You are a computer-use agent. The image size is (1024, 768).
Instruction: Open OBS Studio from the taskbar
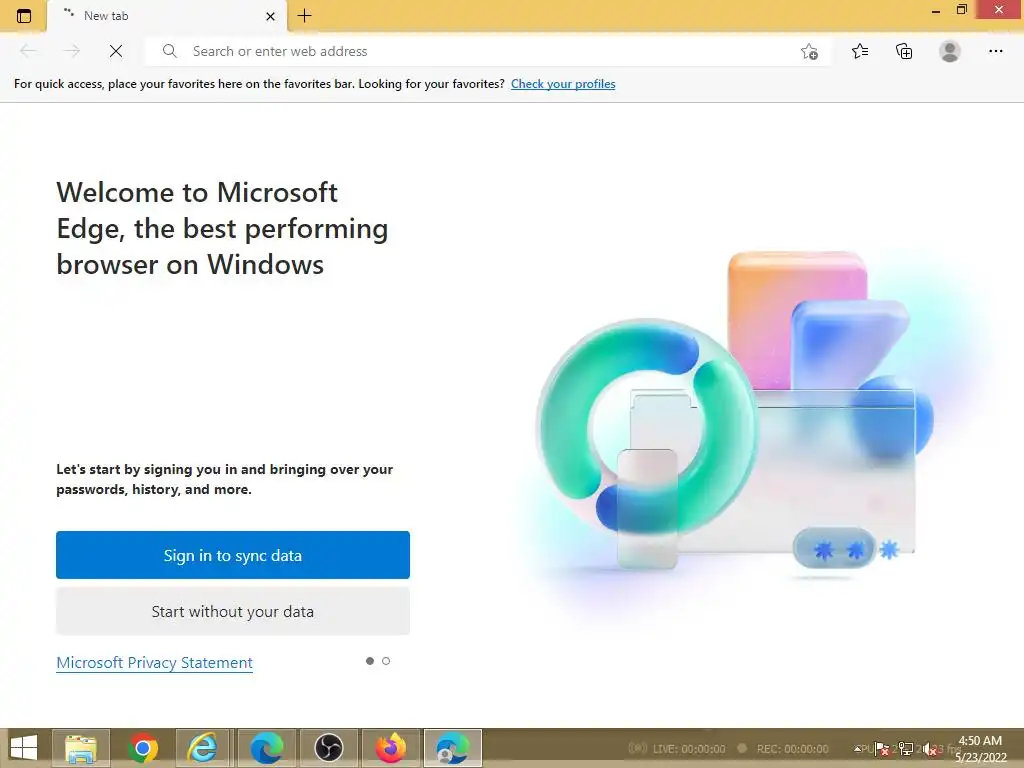pyautogui.click(x=328, y=748)
